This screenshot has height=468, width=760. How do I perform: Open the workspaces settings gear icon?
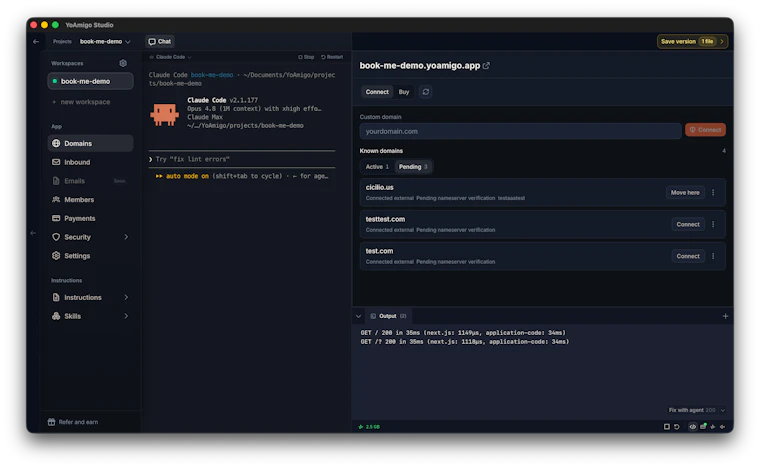point(123,63)
